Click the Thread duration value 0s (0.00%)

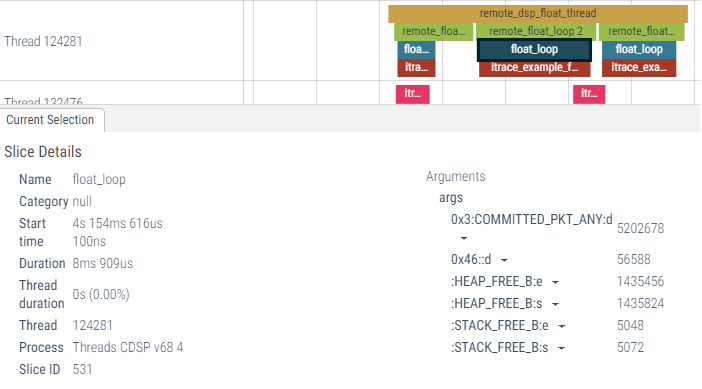tap(101, 295)
